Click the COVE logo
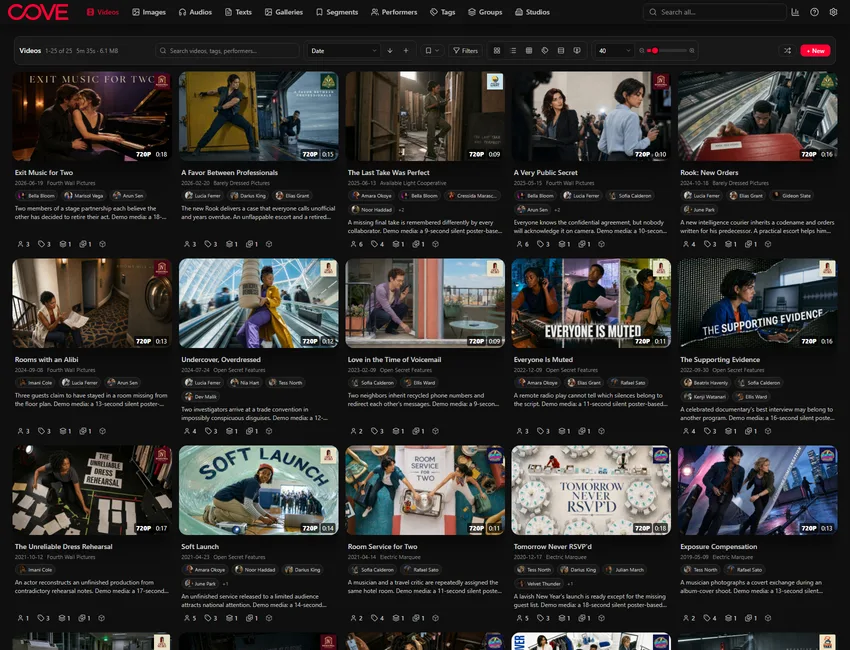The image size is (850, 650). click(x=38, y=12)
